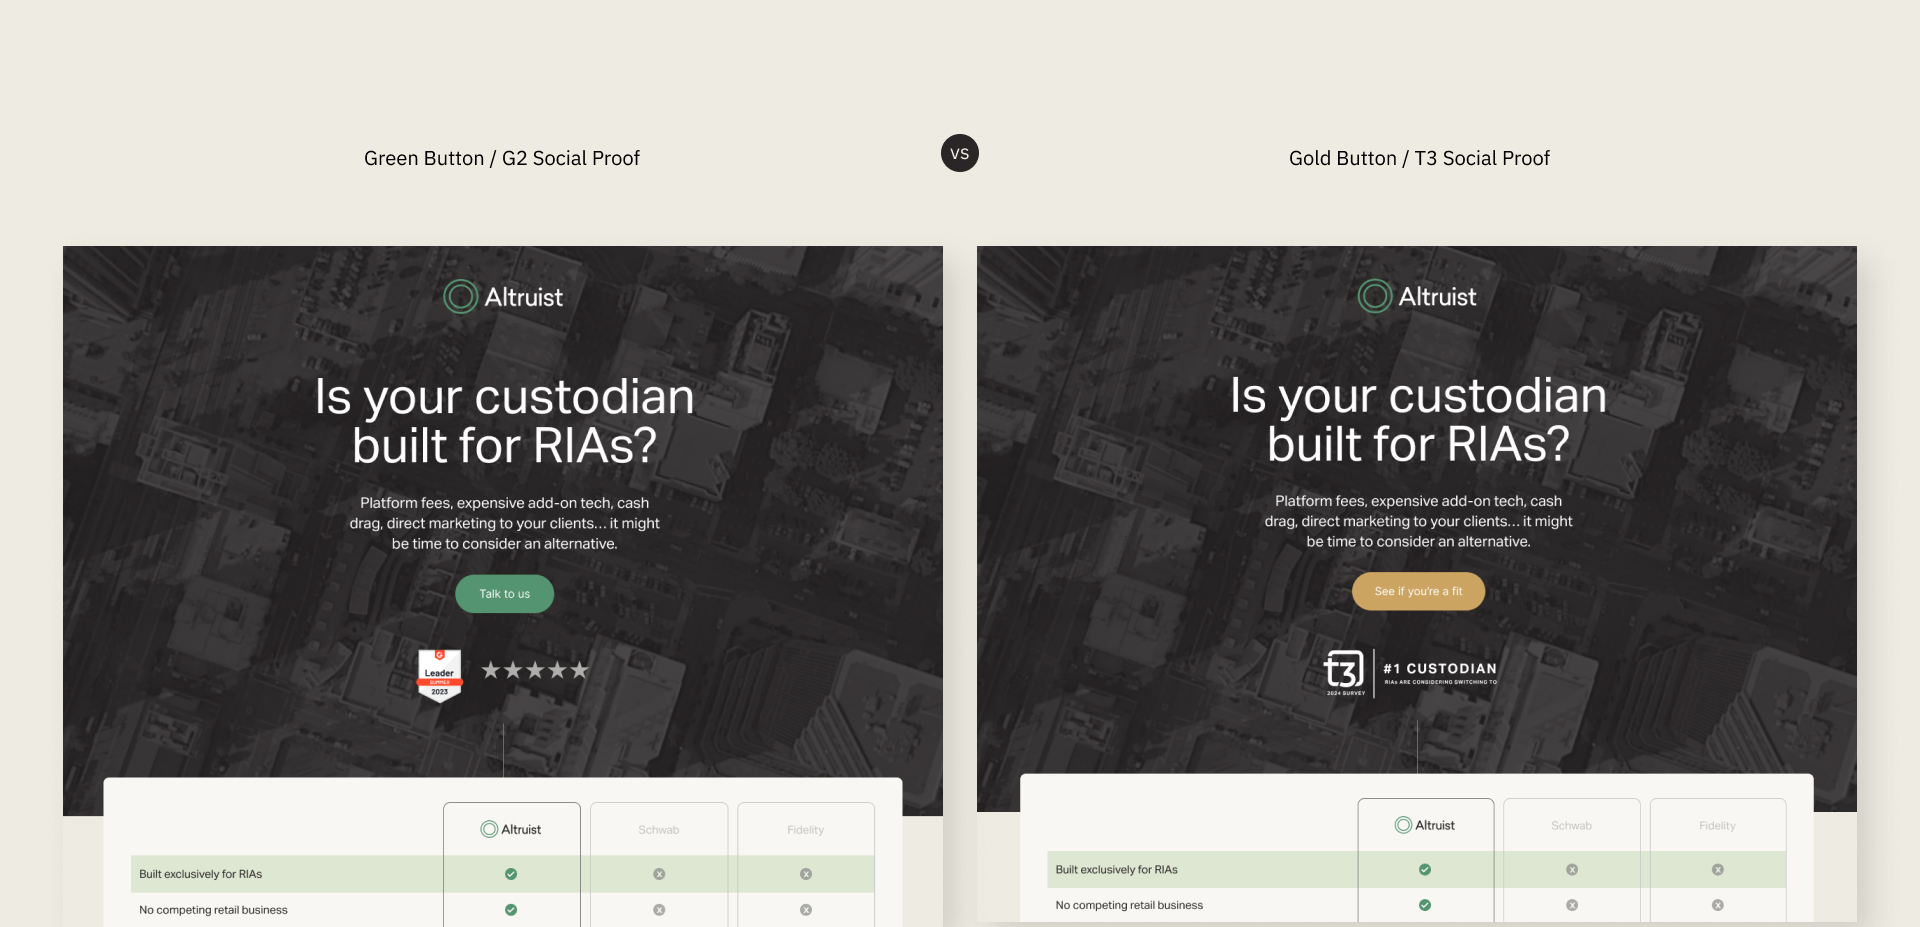Click Schwab's gray X for "Built exclusively for RIAs", right table
This screenshot has width=1920, height=927.
pos(1572,870)
